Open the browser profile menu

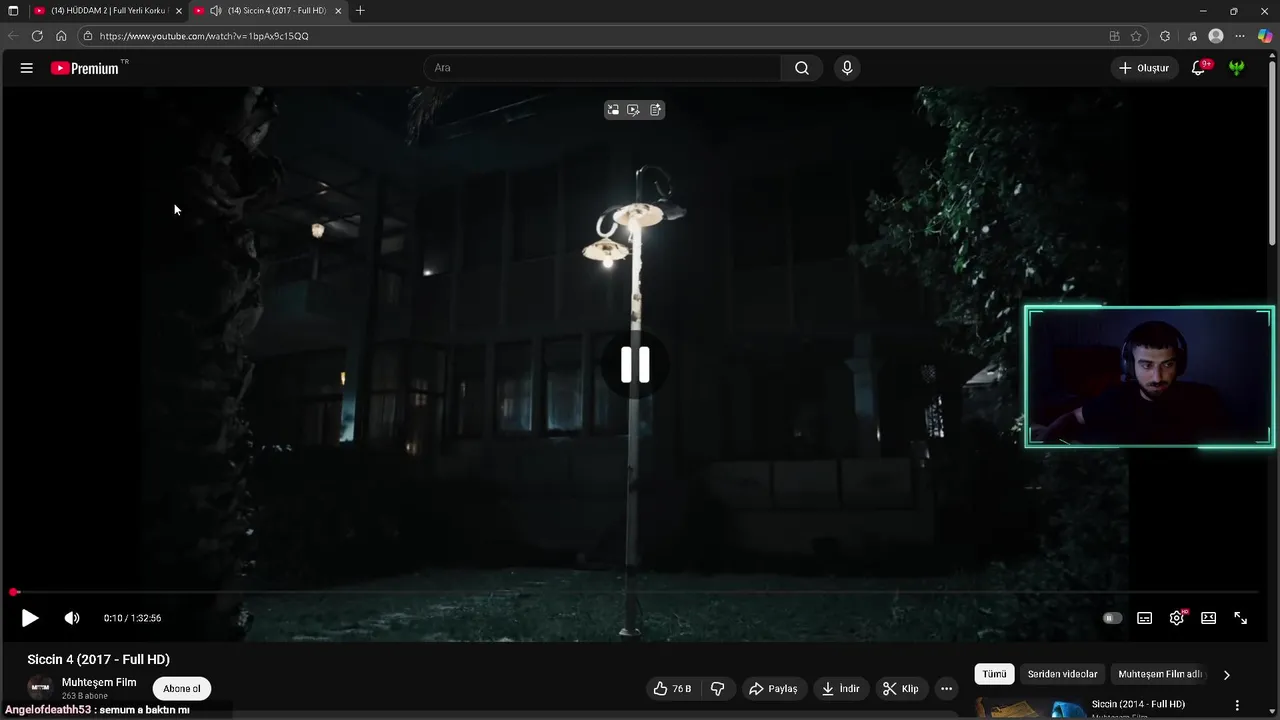click(1216, 36)
